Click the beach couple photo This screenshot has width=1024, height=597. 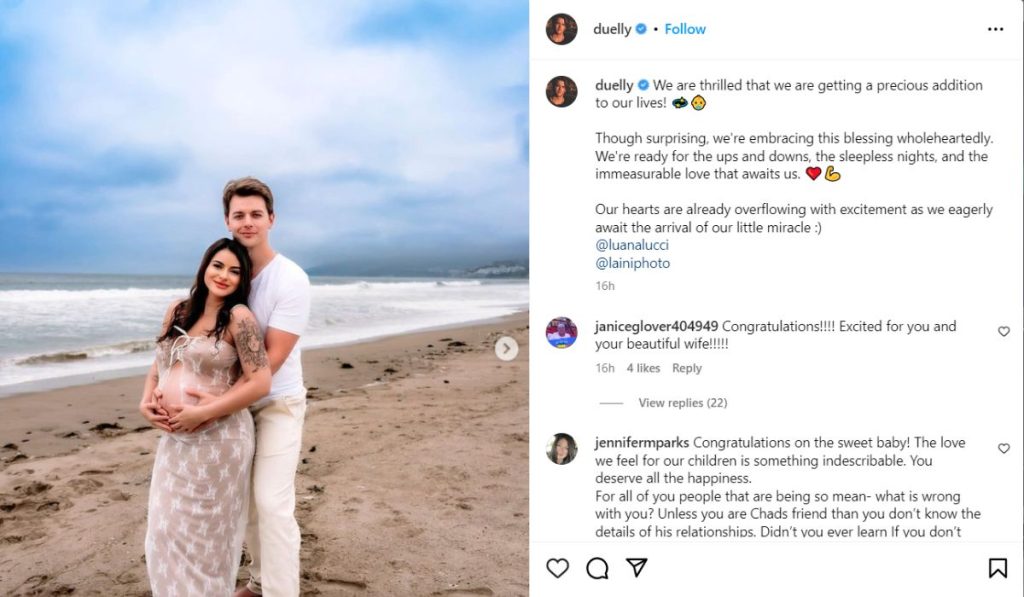click(264, 298)
